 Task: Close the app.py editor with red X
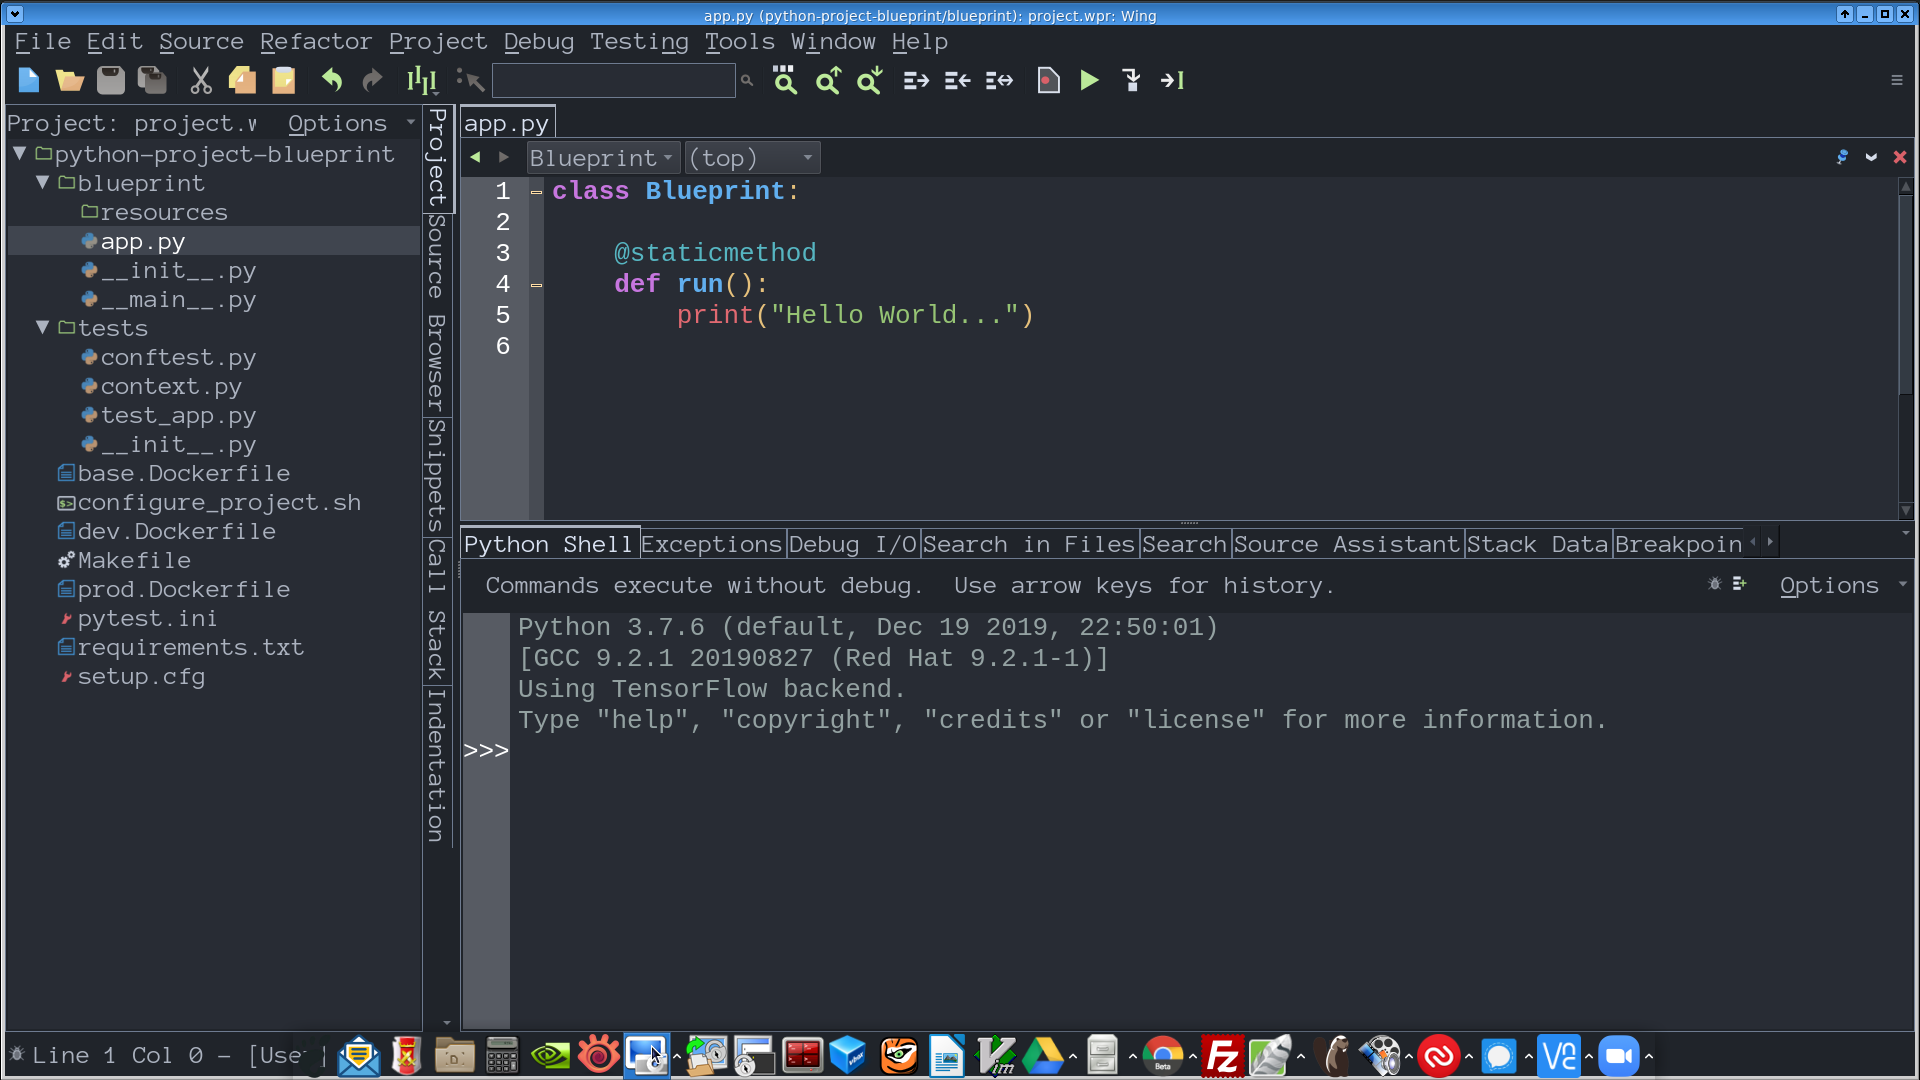(x=1900, y=157)
